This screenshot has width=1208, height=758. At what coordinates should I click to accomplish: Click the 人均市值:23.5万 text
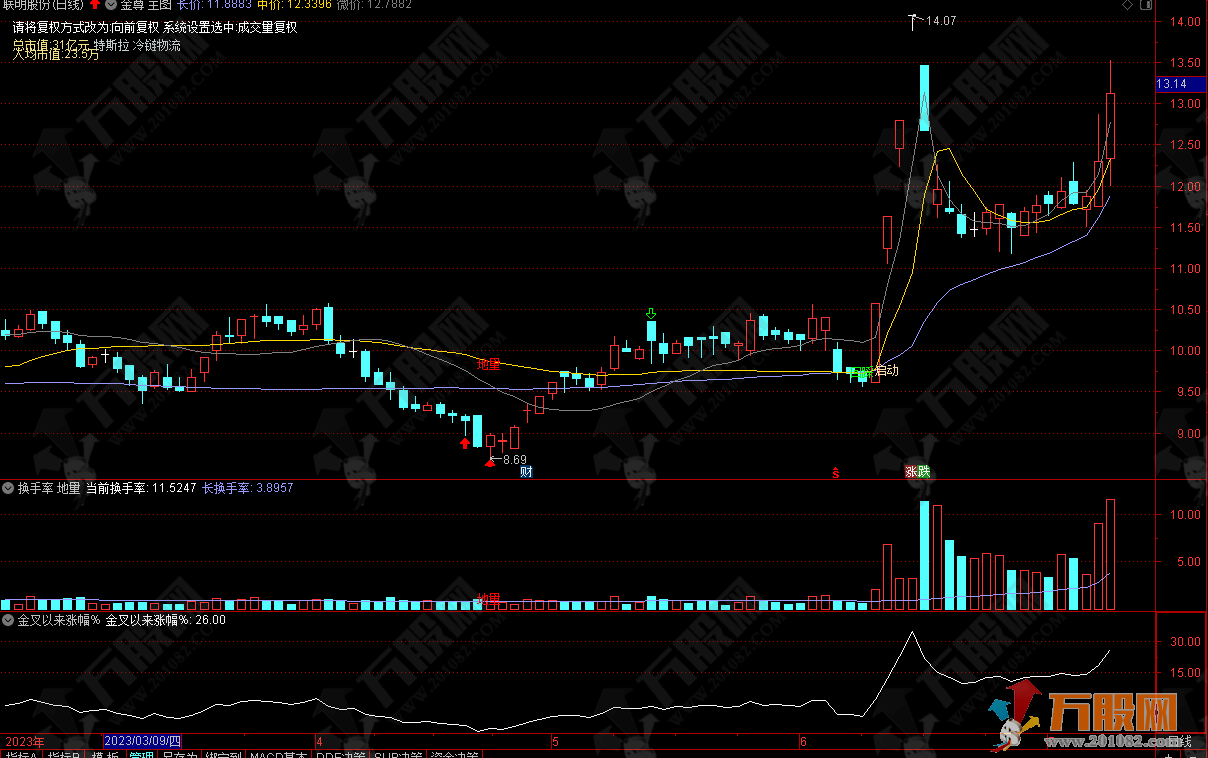56,55
